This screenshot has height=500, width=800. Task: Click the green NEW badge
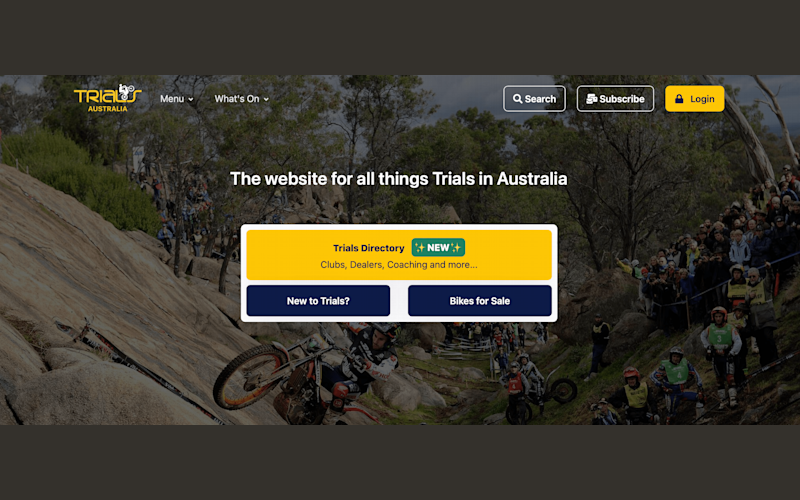point(438,247)
